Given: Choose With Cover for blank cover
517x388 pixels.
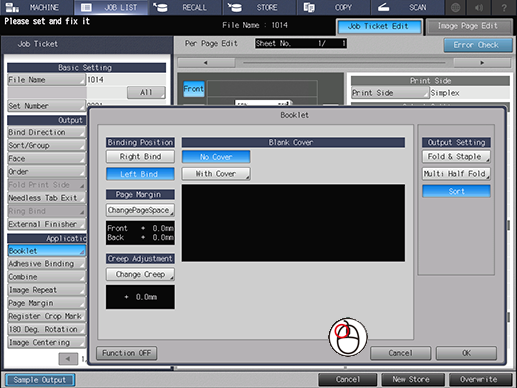Looking at the screenshot, I should pyautogui.click(x=216, y=174).
